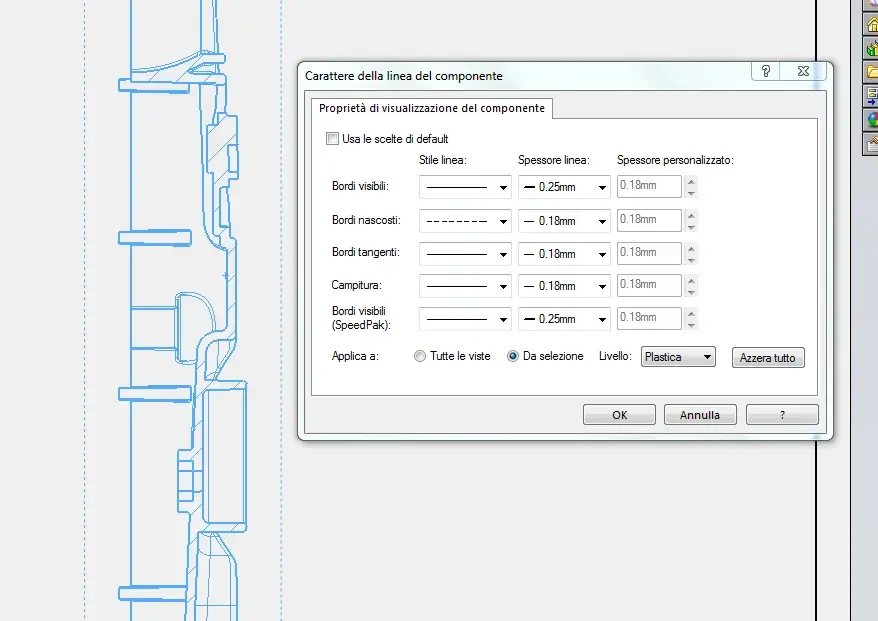Select the 'Tutte le viste' radio option
This screenshot has width=878, height=621.
420,356
